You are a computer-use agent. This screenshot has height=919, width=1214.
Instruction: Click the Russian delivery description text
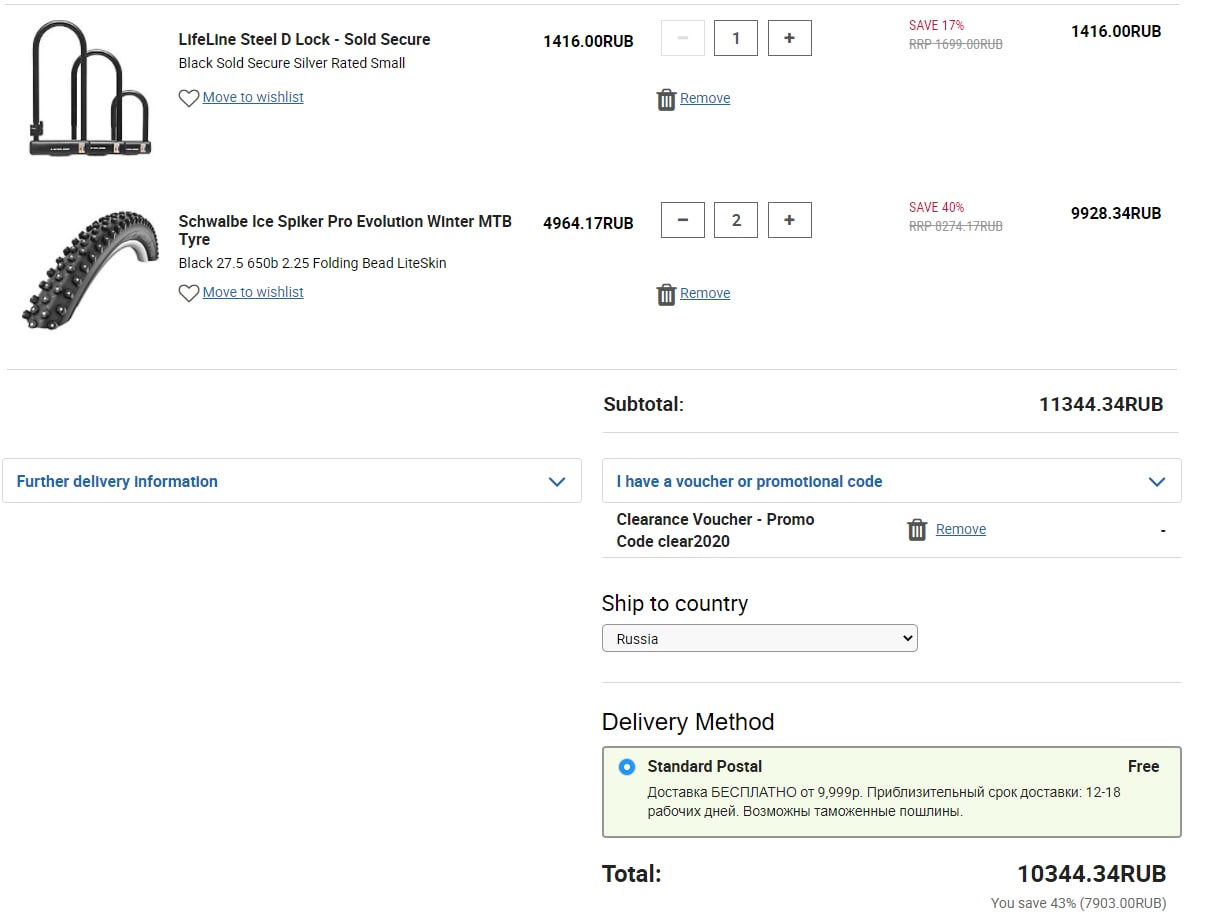coord(884,801)
